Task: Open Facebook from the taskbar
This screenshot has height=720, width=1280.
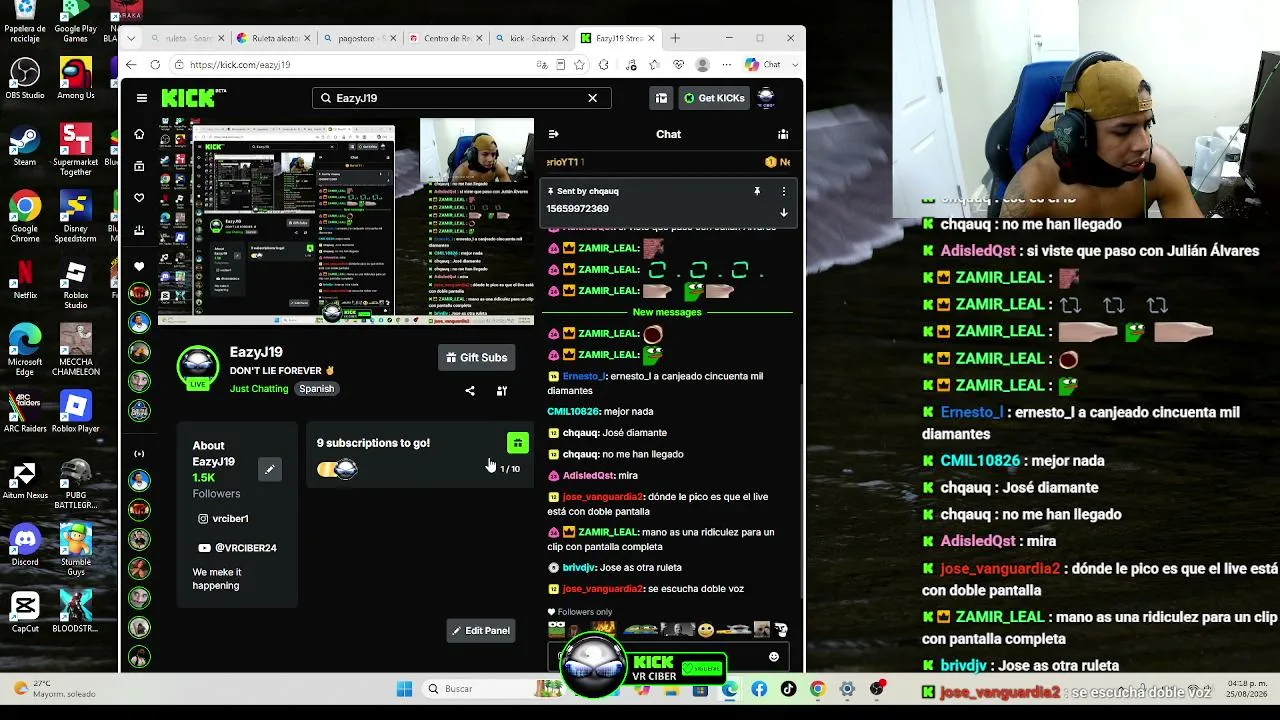Action: [759, 689]
